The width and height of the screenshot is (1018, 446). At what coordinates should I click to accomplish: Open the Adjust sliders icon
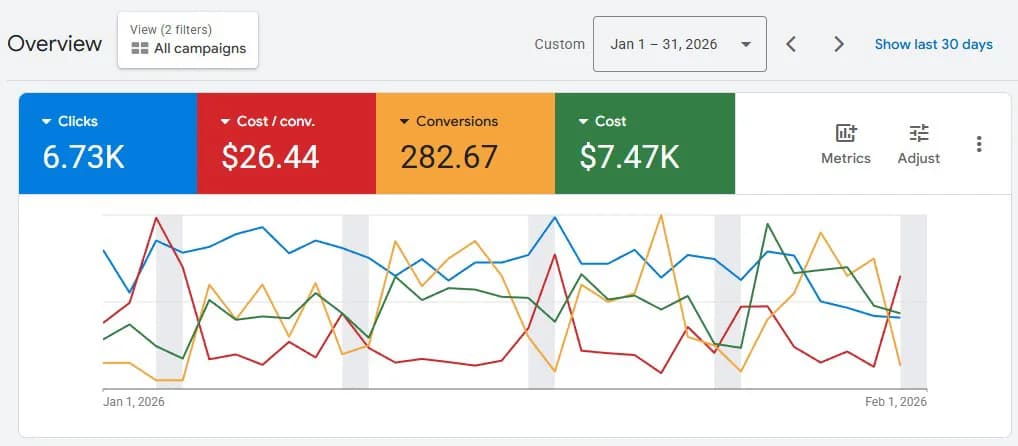coord(919,133)
